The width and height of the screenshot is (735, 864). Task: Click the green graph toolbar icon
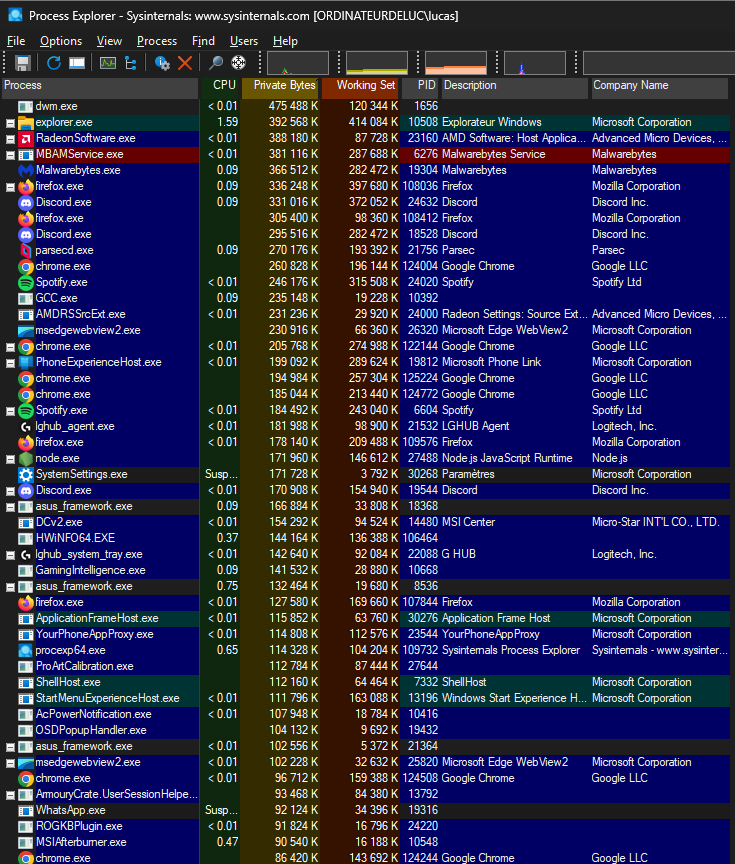click(107, 63)
